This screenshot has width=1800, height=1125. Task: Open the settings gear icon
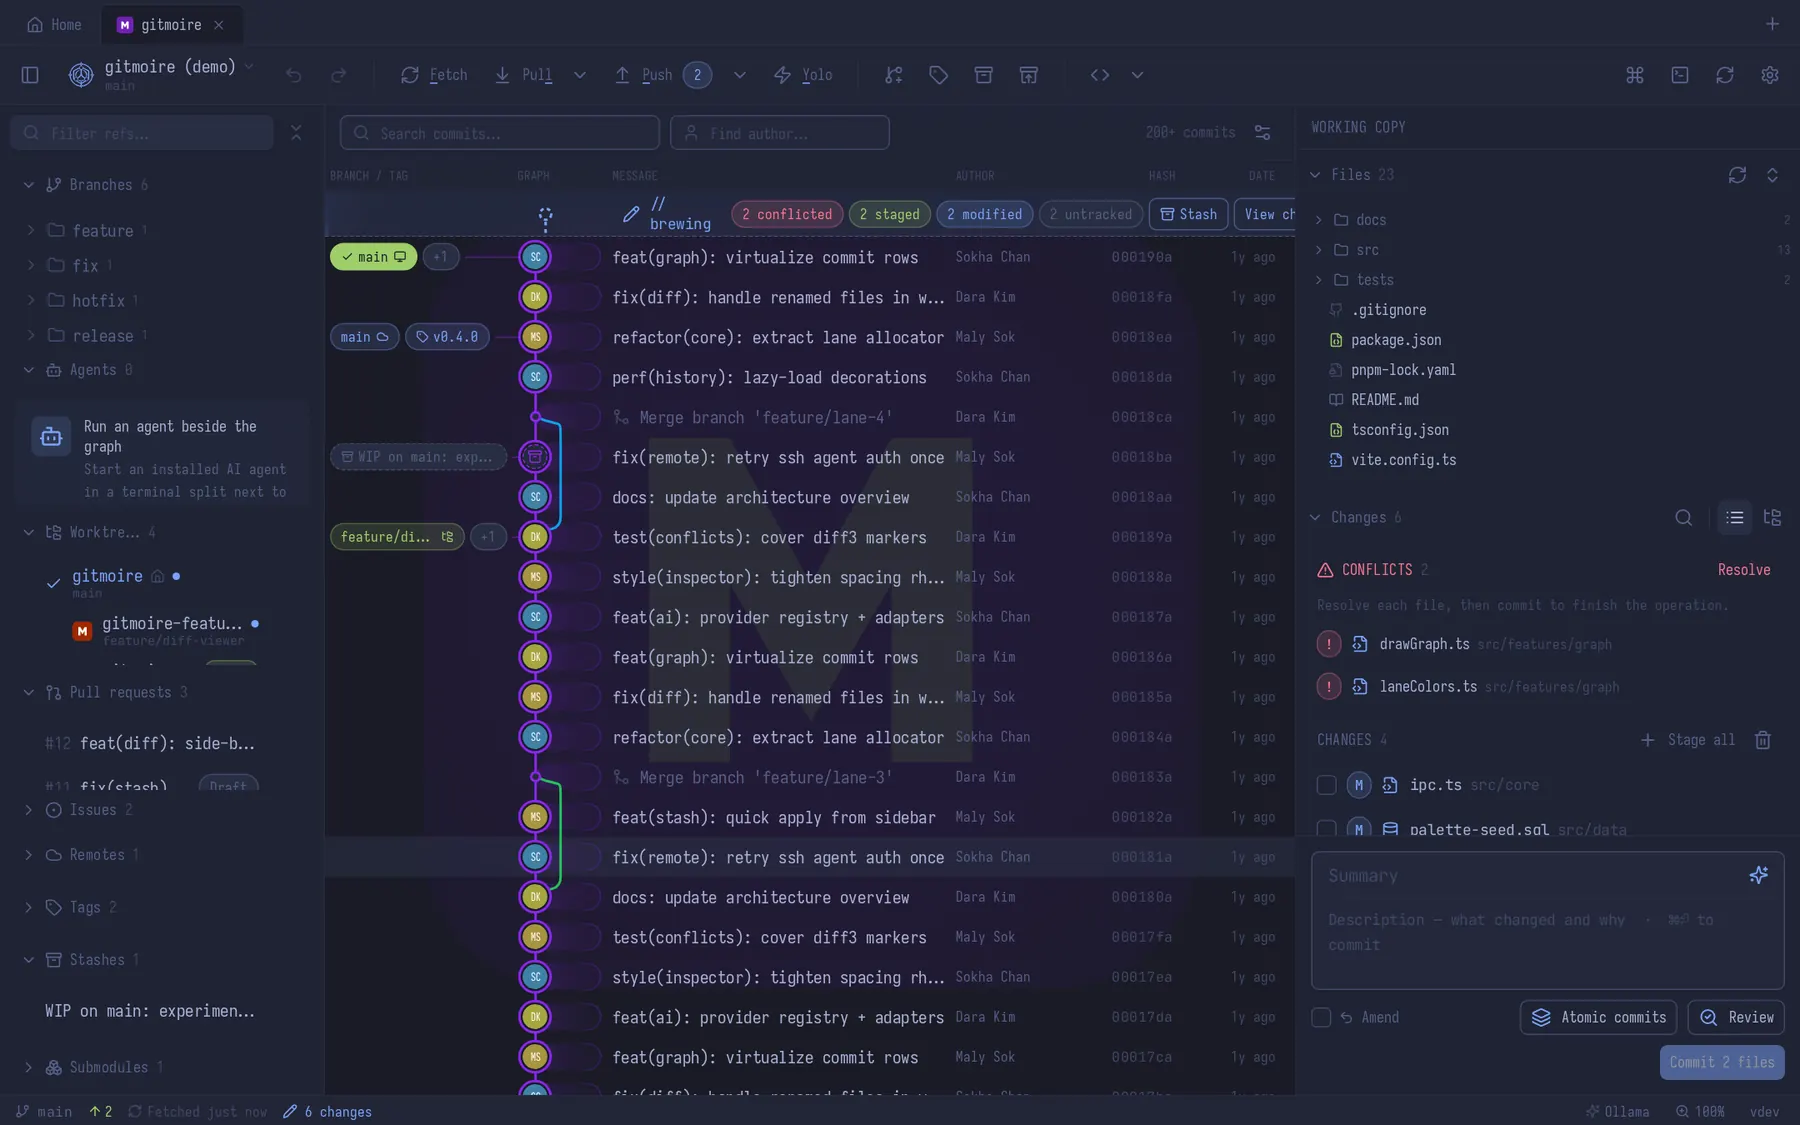1770,75
